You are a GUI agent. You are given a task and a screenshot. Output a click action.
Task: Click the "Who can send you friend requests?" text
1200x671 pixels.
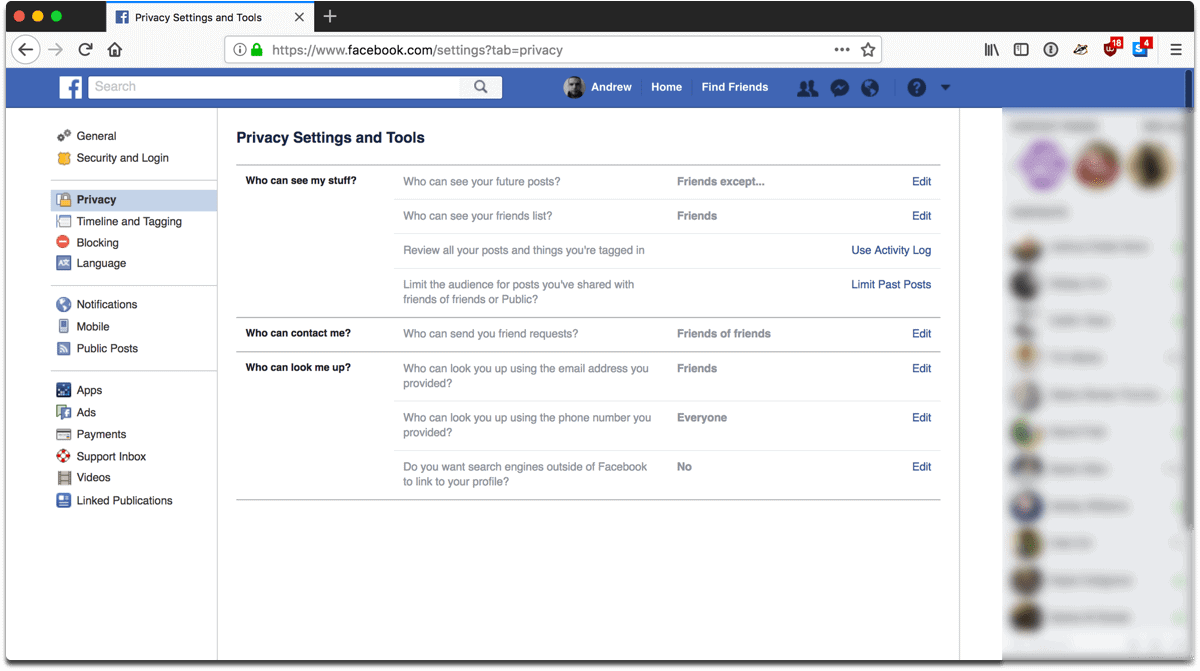(x=491, y=334)
